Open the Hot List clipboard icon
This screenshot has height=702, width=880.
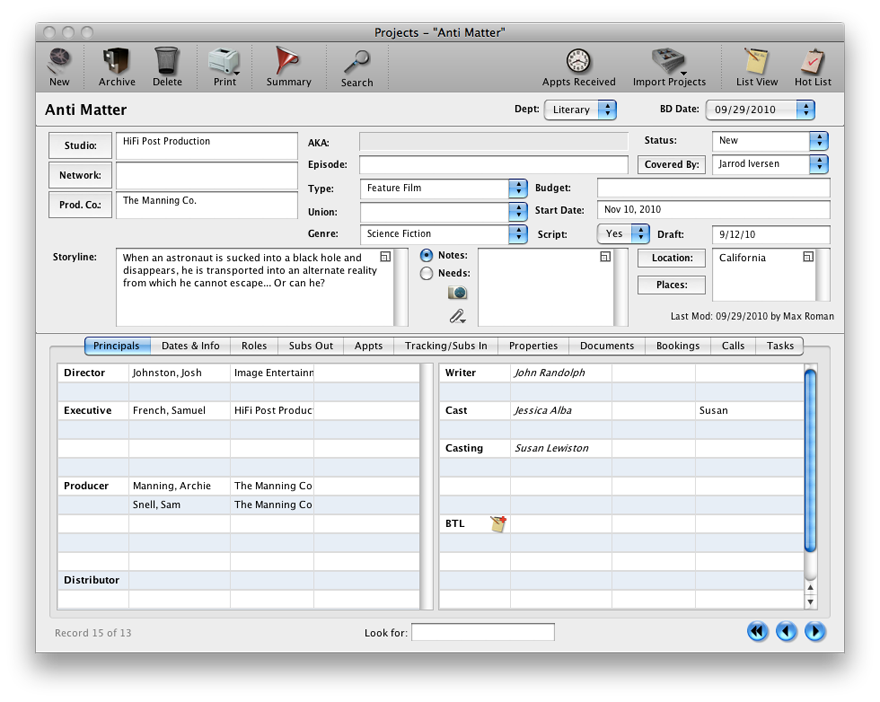813,67
